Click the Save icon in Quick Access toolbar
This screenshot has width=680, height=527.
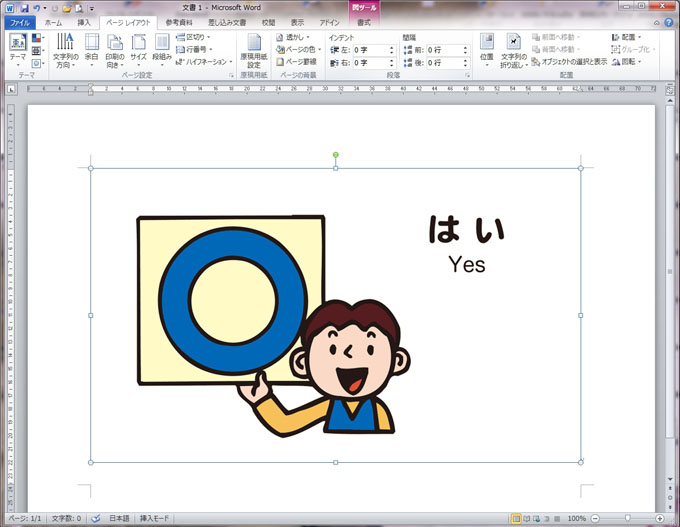(24, 8)
